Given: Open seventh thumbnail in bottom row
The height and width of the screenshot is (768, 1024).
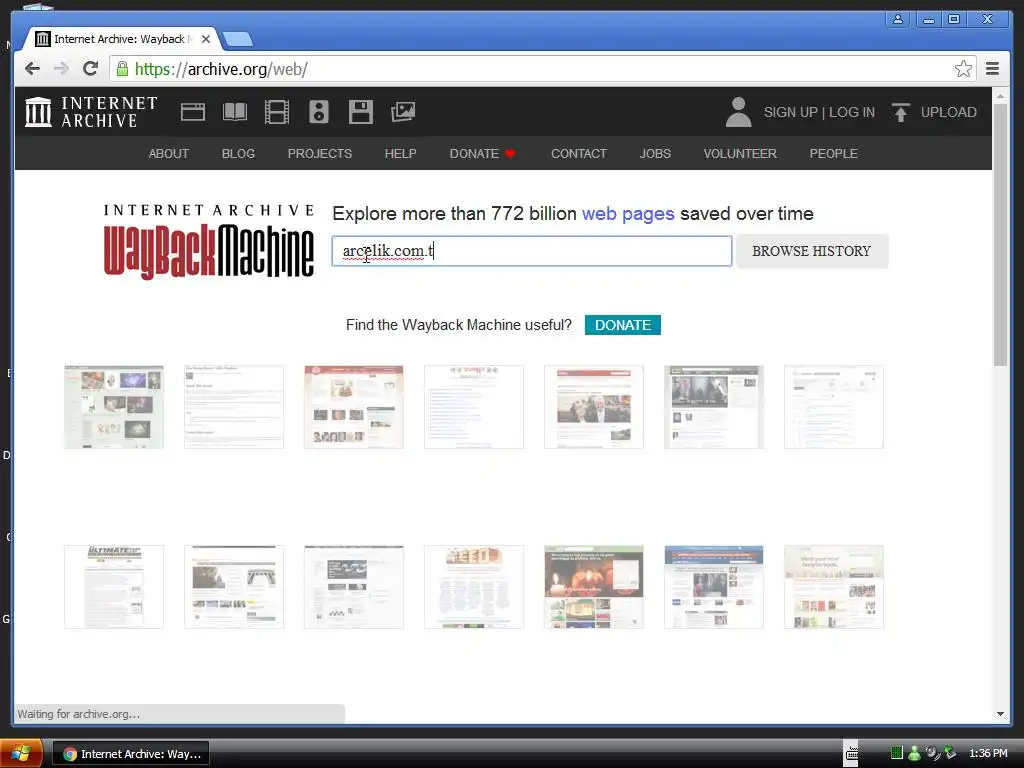Looking at the screenshot, I should (833, 587).
